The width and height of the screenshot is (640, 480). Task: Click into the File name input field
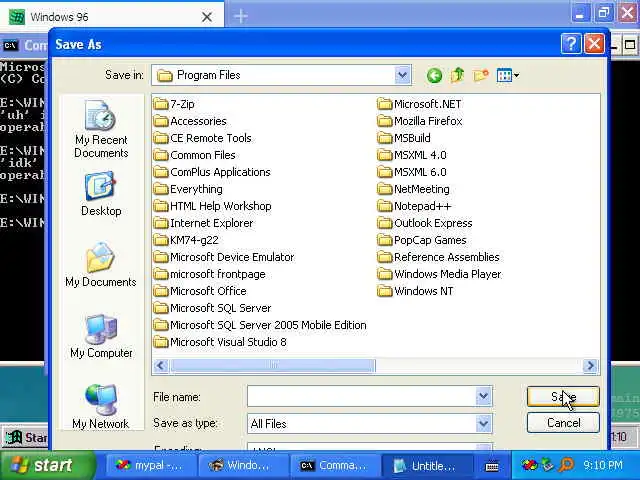[x=362, y=396]
